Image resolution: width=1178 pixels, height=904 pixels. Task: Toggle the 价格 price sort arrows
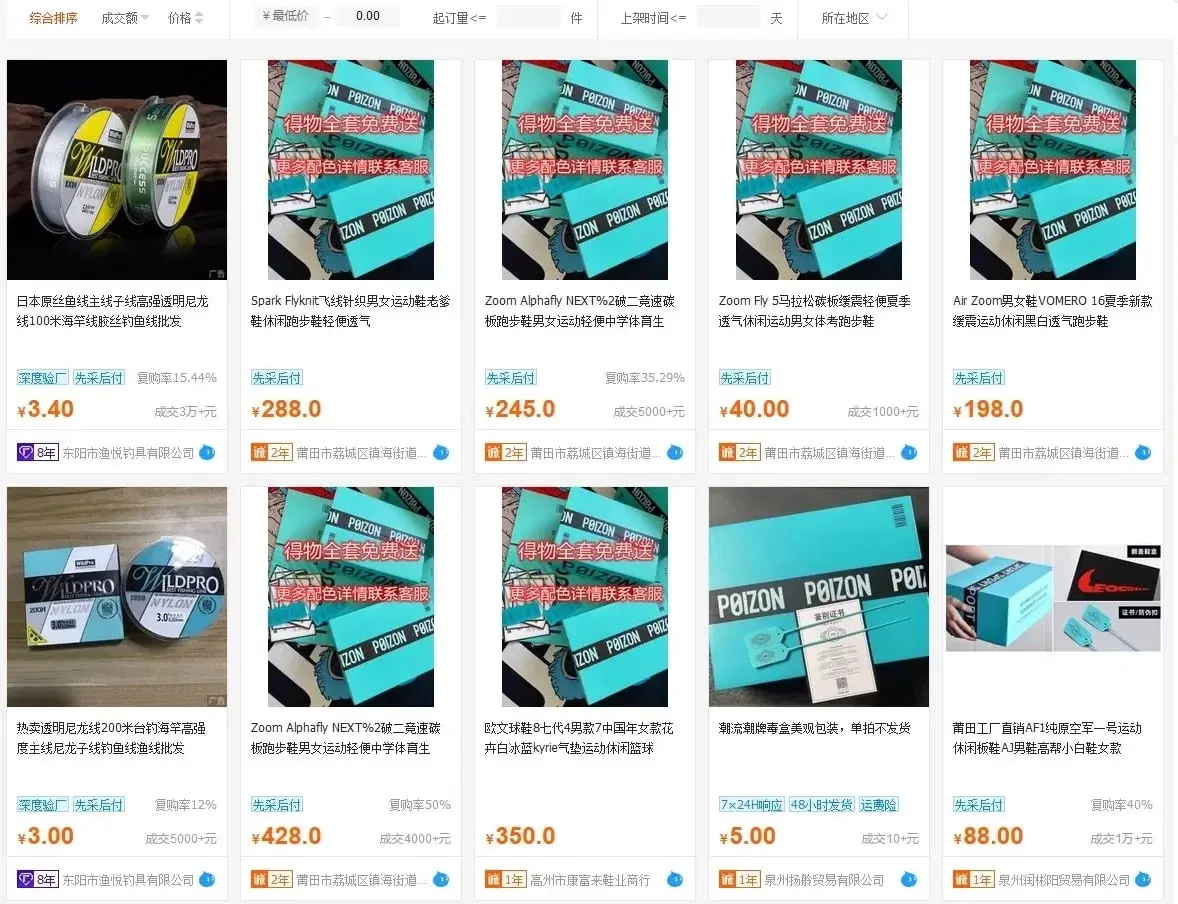186,18
